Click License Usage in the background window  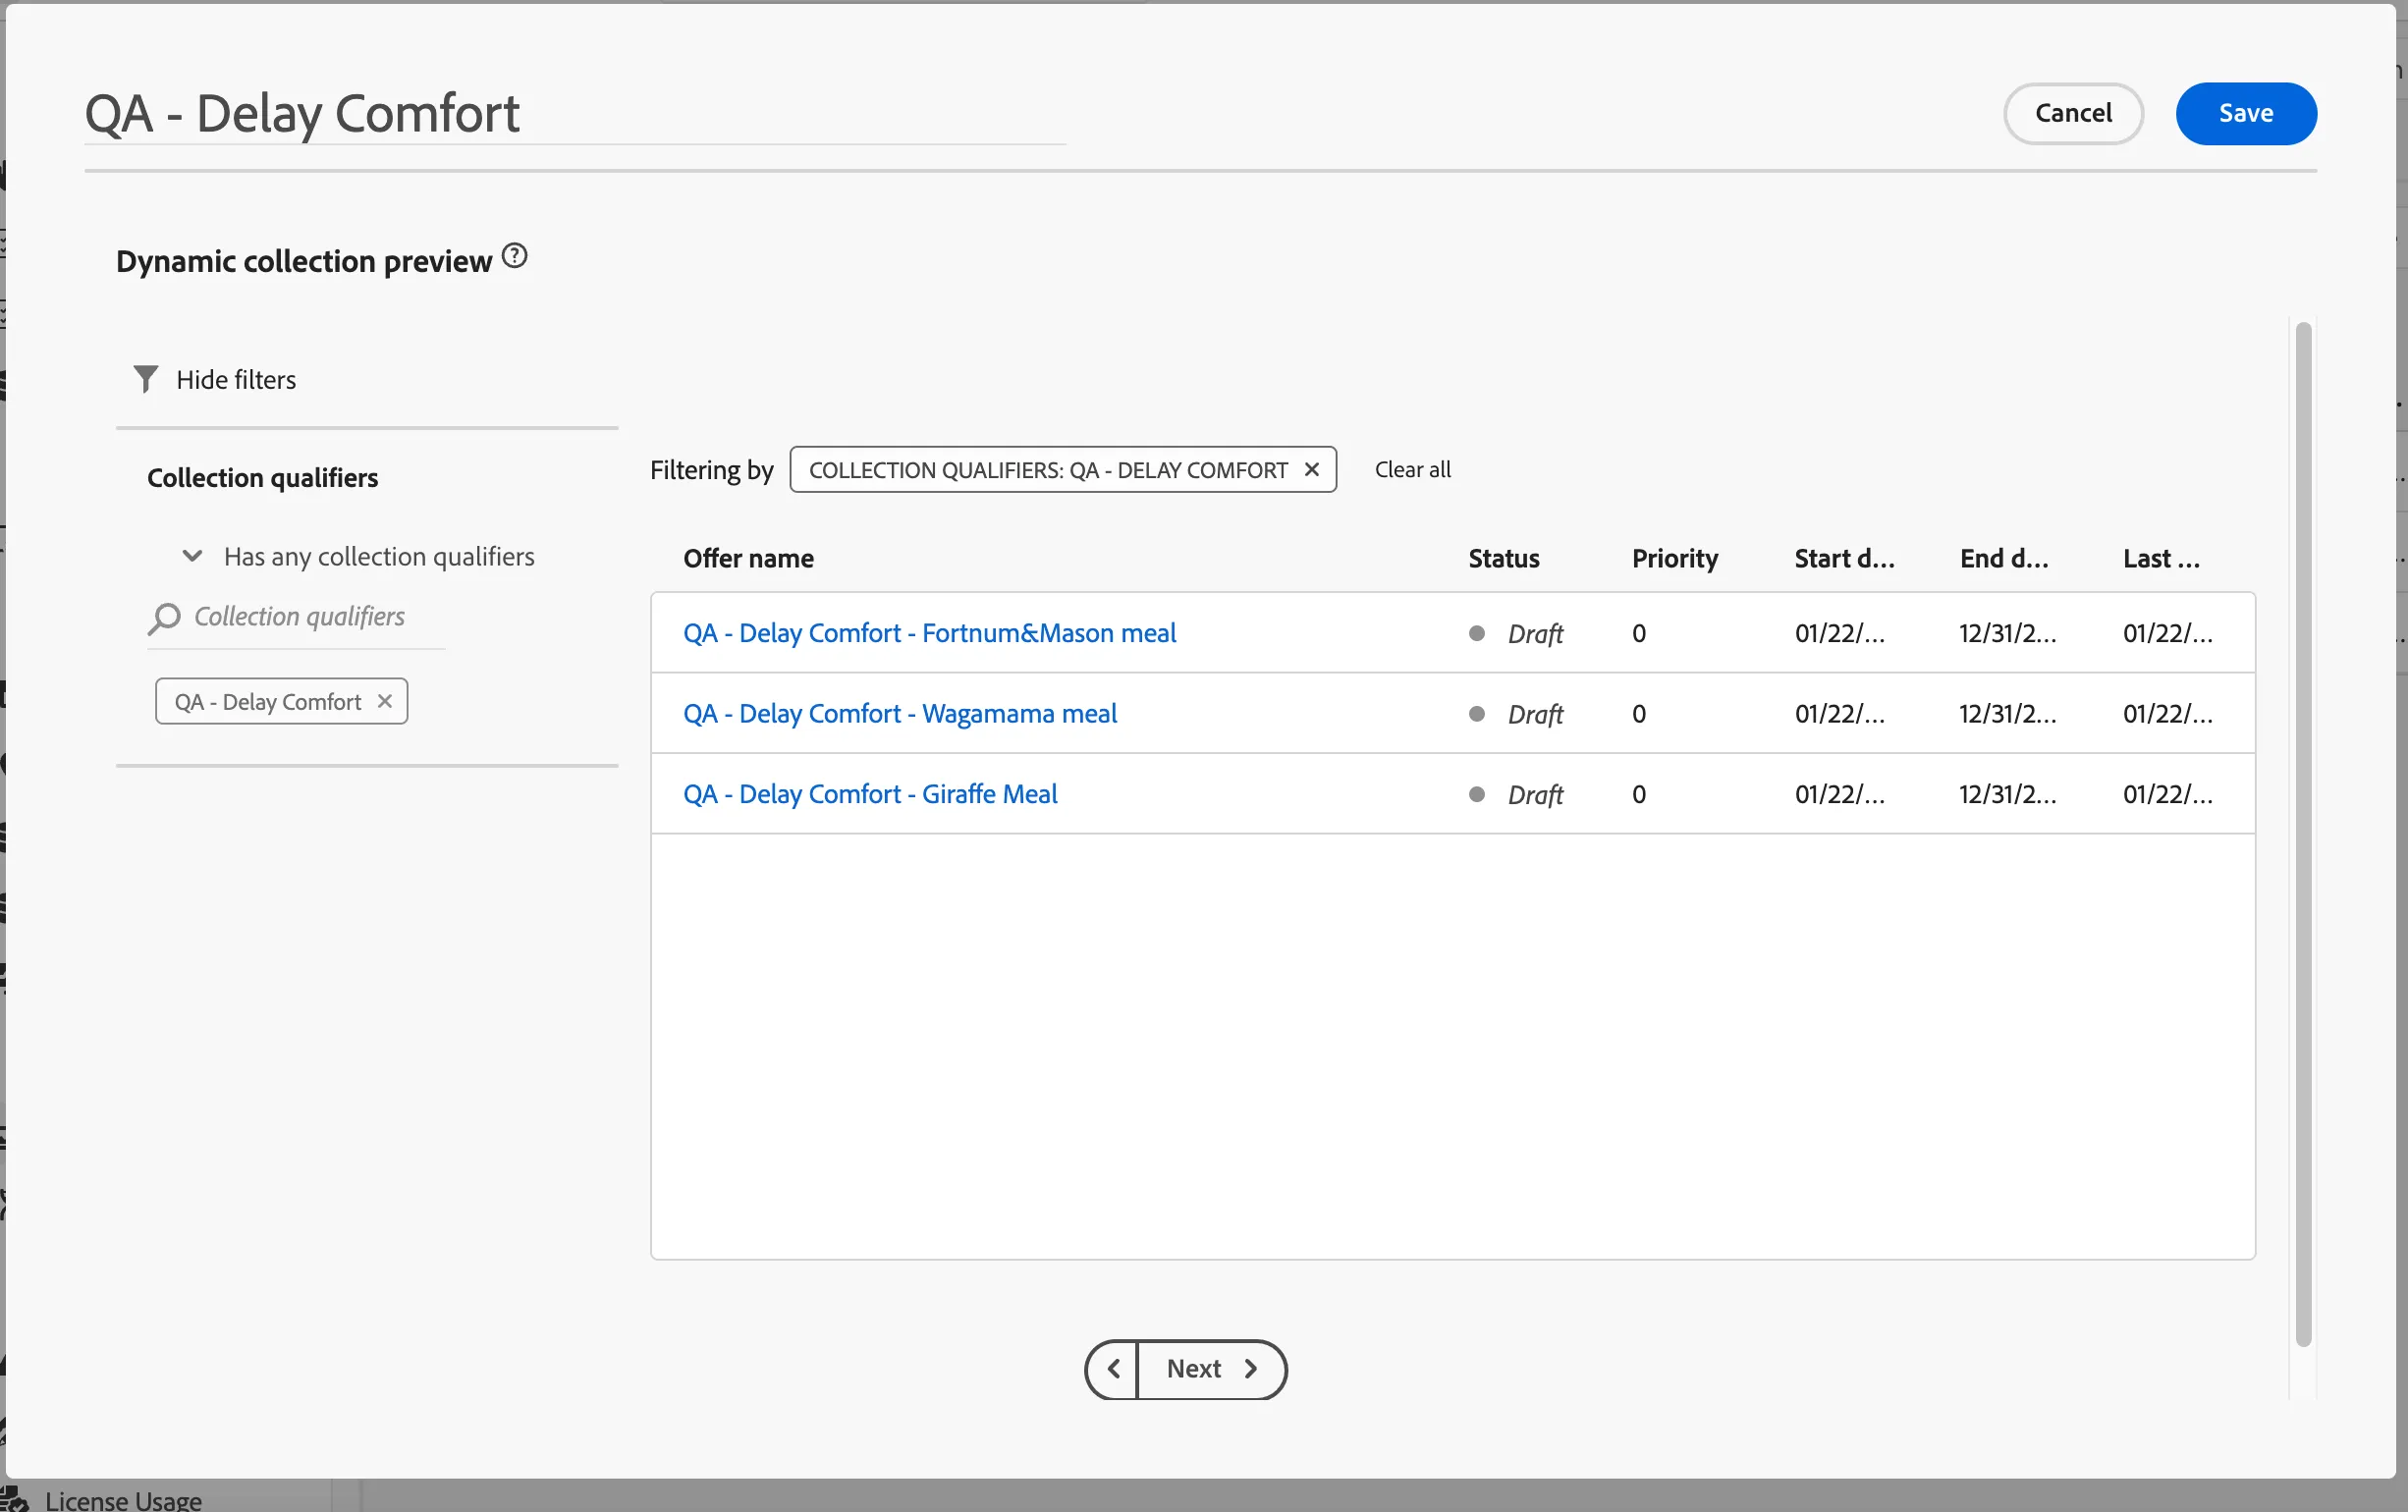123,1500
